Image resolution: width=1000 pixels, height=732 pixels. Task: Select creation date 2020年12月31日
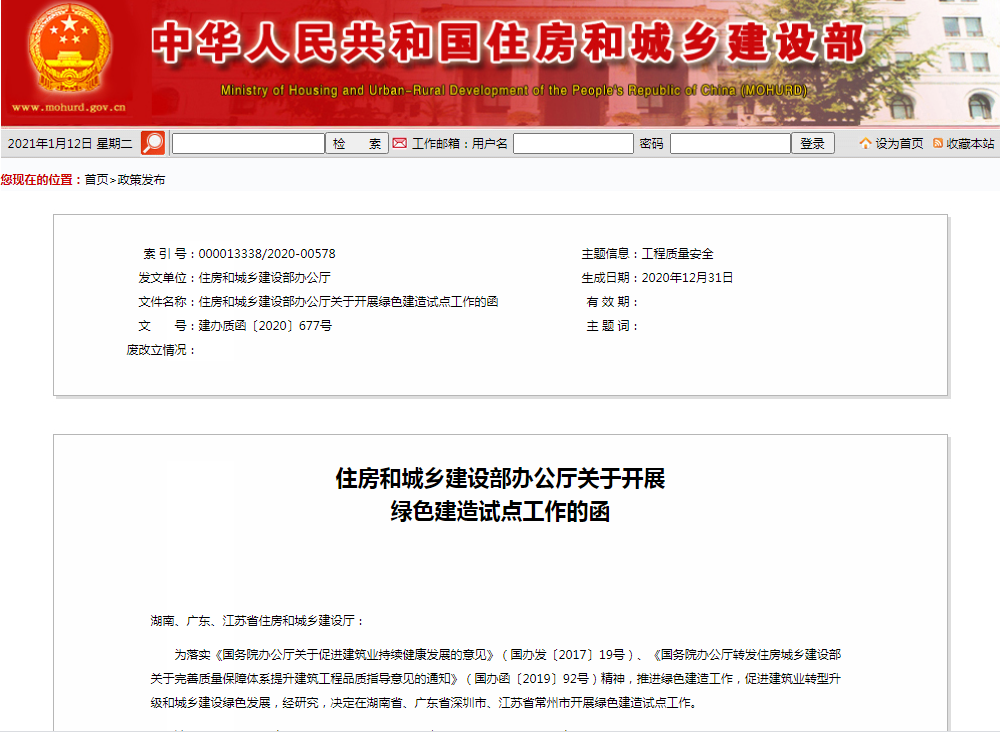(x=688, y=278)
